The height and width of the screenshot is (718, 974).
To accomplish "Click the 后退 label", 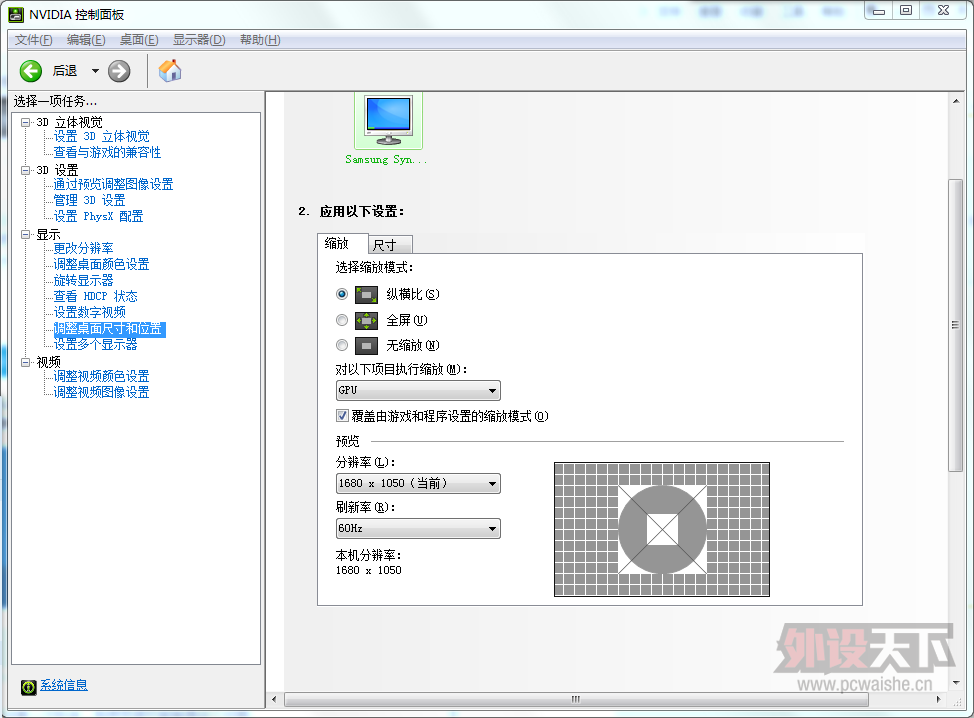I will (x=65, y=71).
